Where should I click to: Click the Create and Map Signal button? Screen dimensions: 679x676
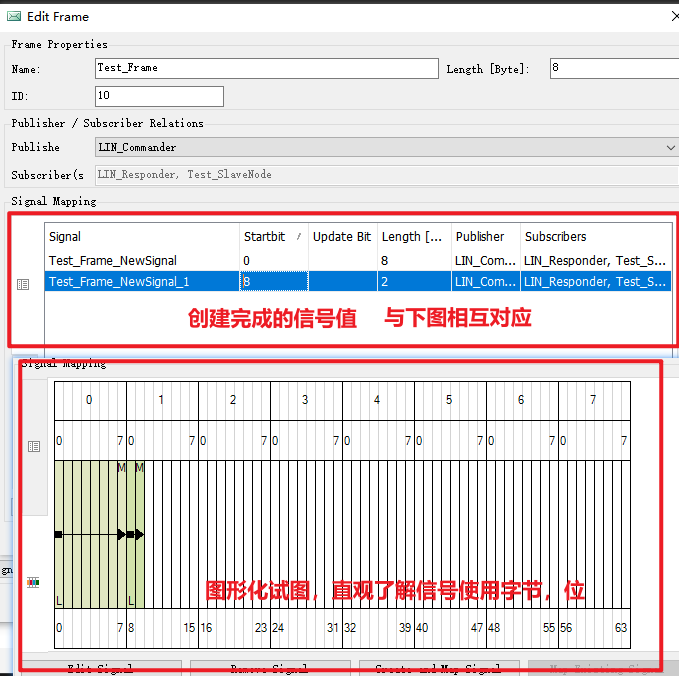point(439,668)
